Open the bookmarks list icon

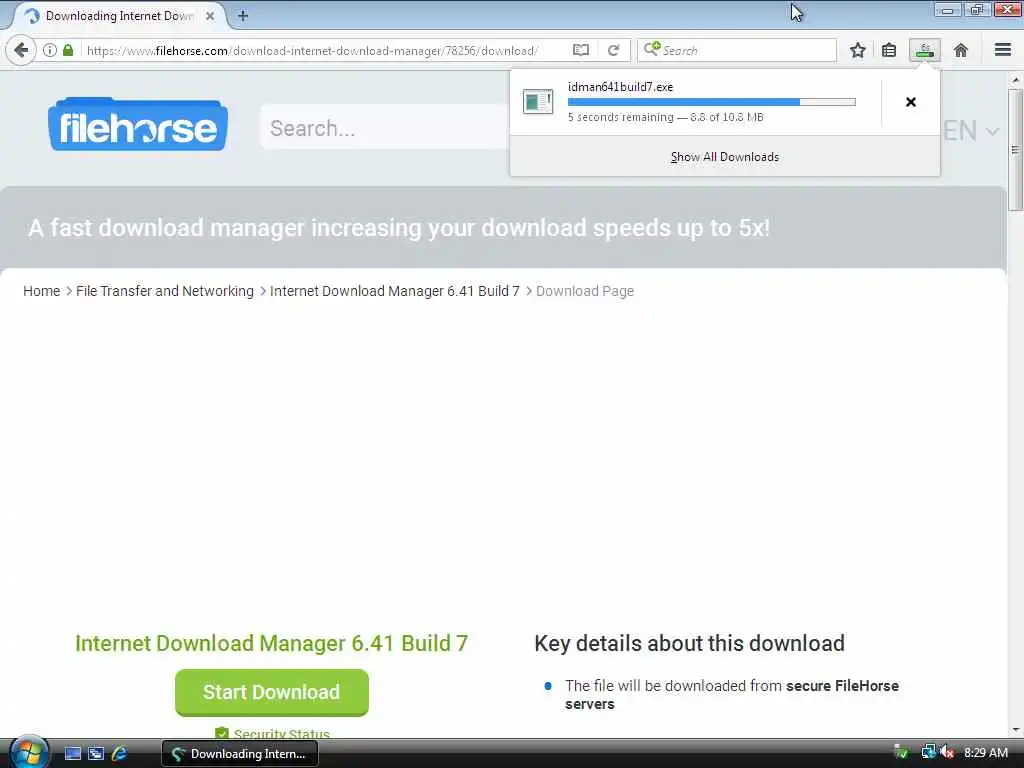889,50
